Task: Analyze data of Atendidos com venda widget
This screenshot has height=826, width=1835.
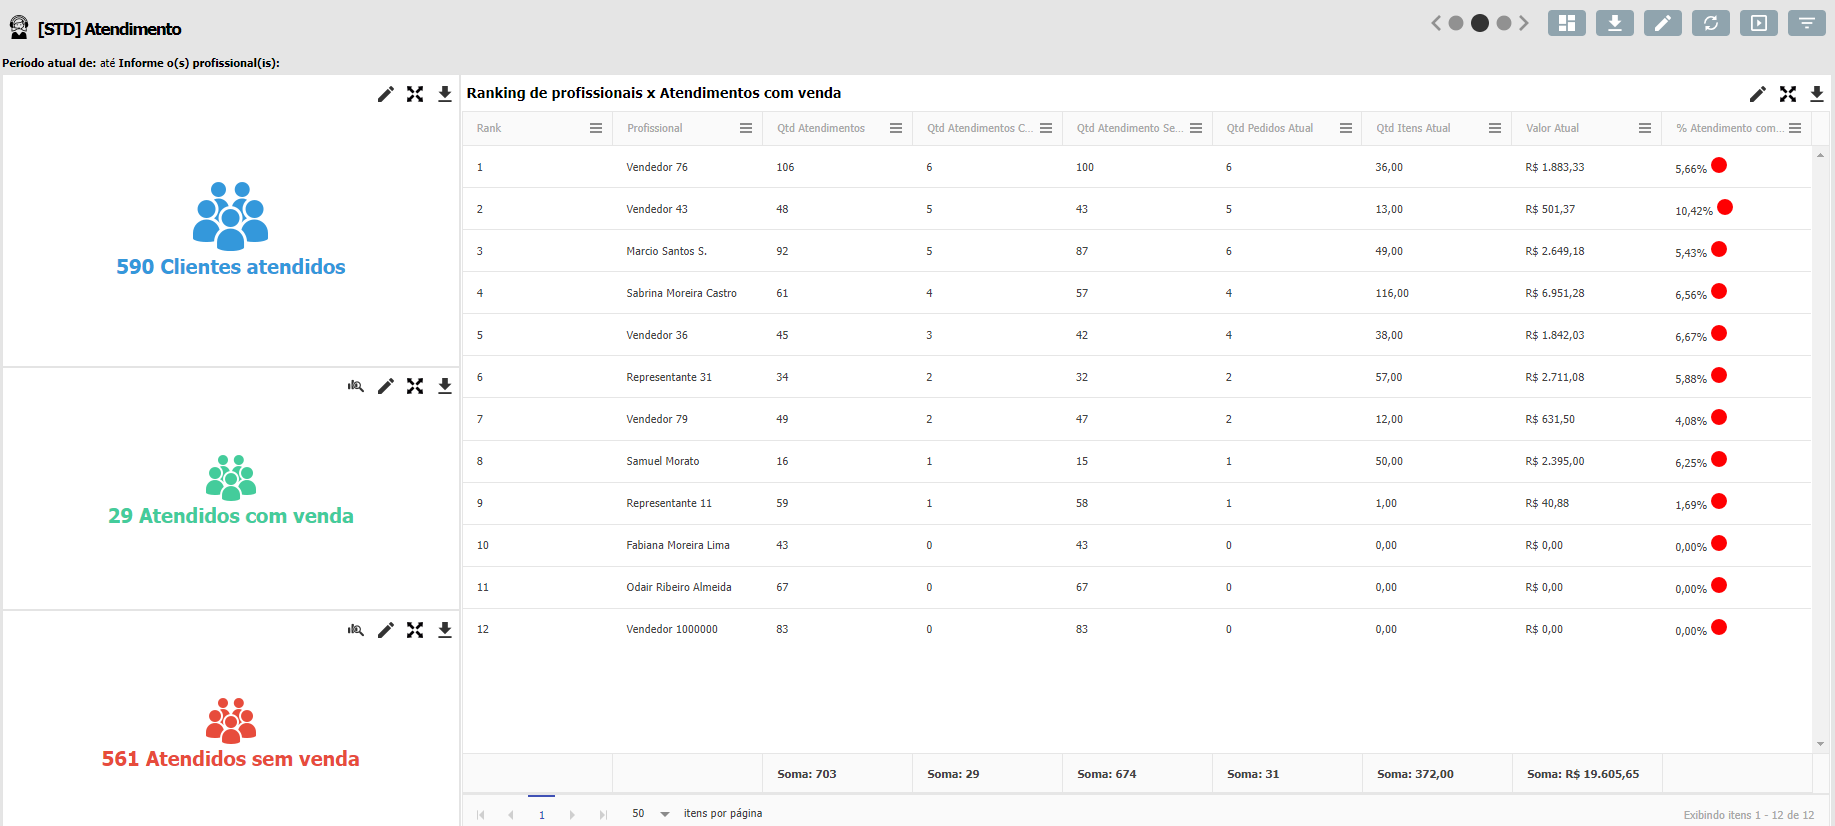Action: pos(355,386)
